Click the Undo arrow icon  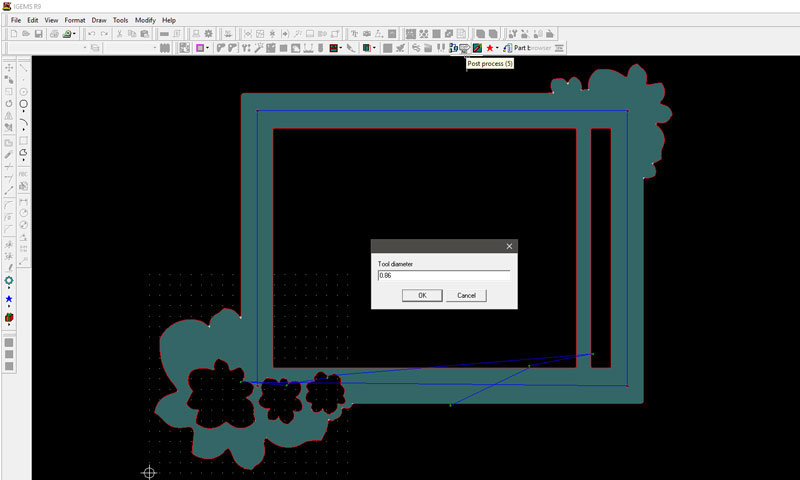pos(91,34)
